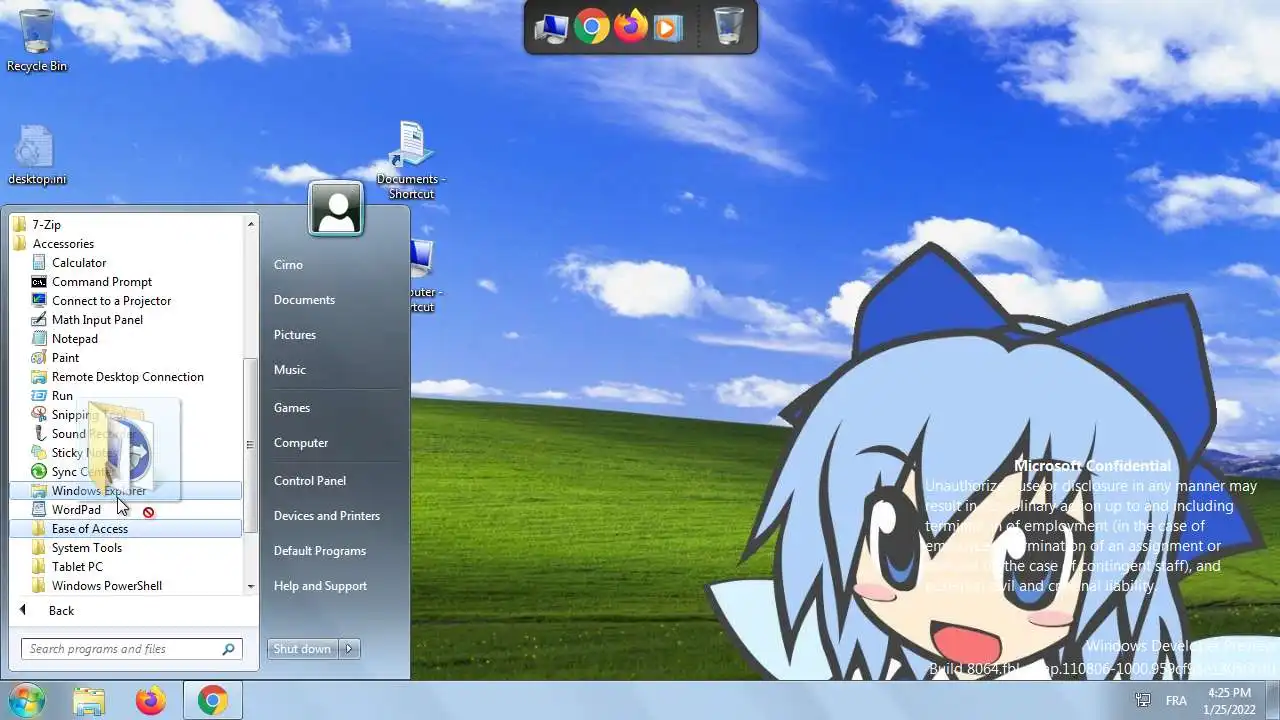Screen dimensions: 1280x720
Task: Open Sound Recorder entry icon
Action: pyautogui.click(x=39, y=434)
